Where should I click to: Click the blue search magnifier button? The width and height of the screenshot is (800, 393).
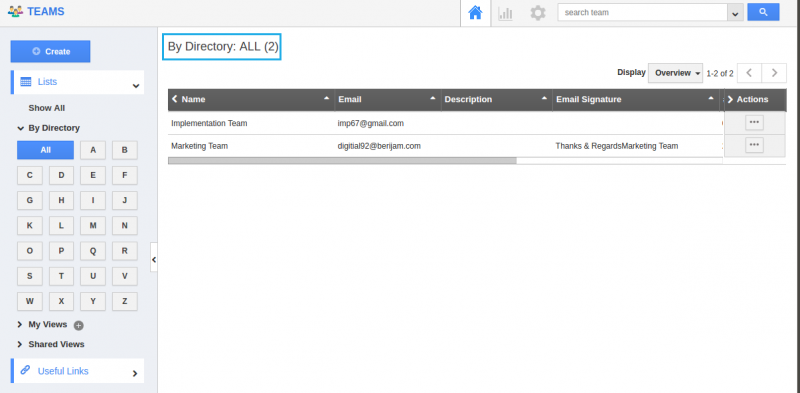pyautogui.click(x=763, y=12)
